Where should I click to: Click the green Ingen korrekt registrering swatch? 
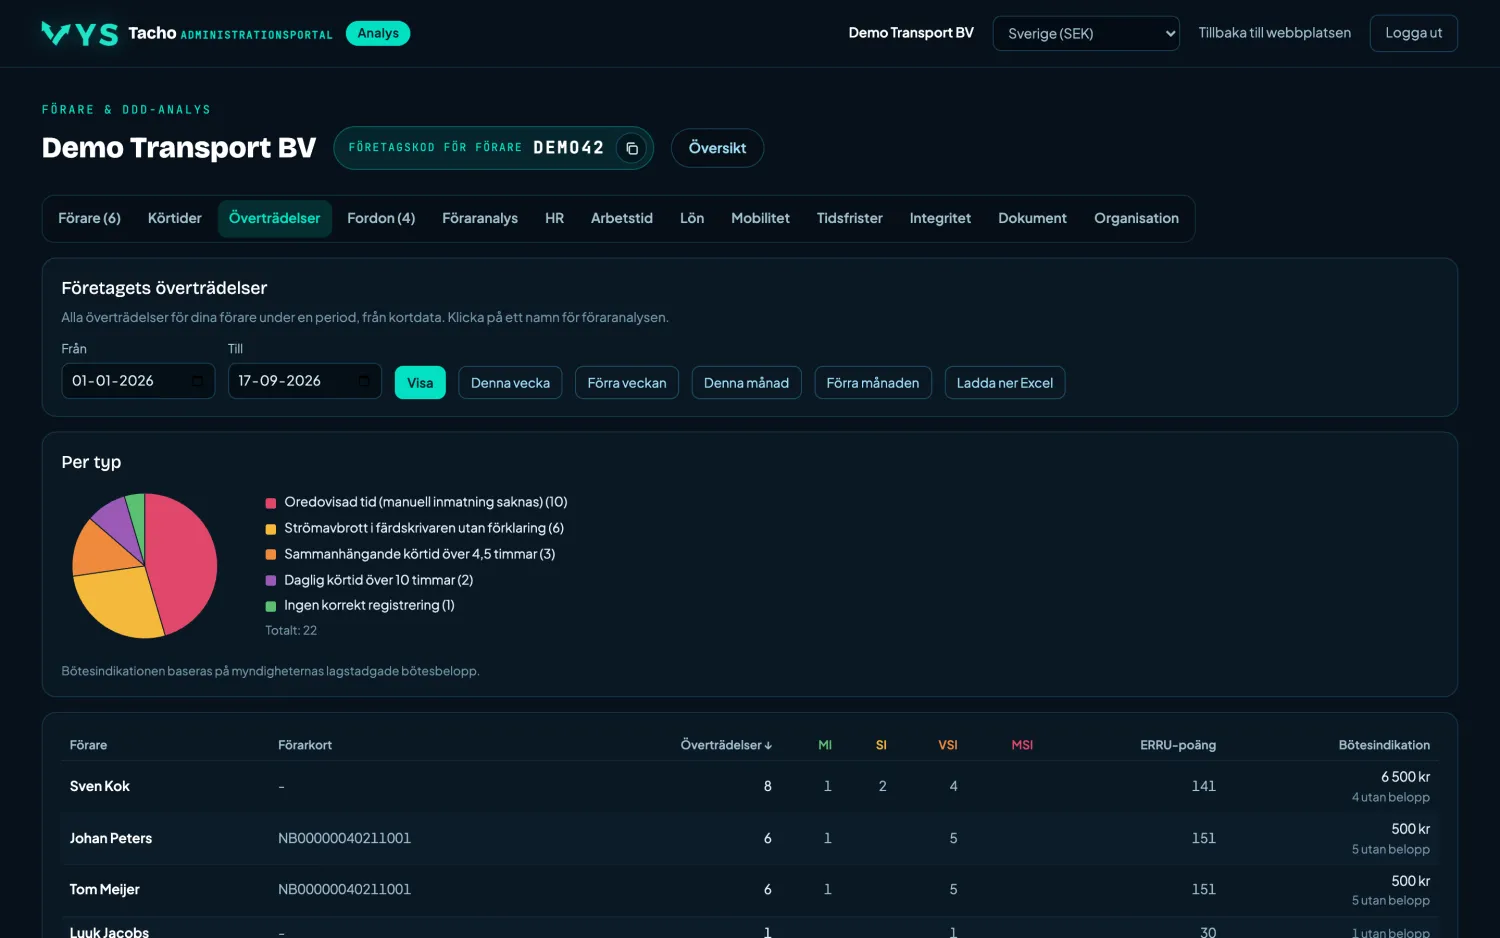[271, 606]
